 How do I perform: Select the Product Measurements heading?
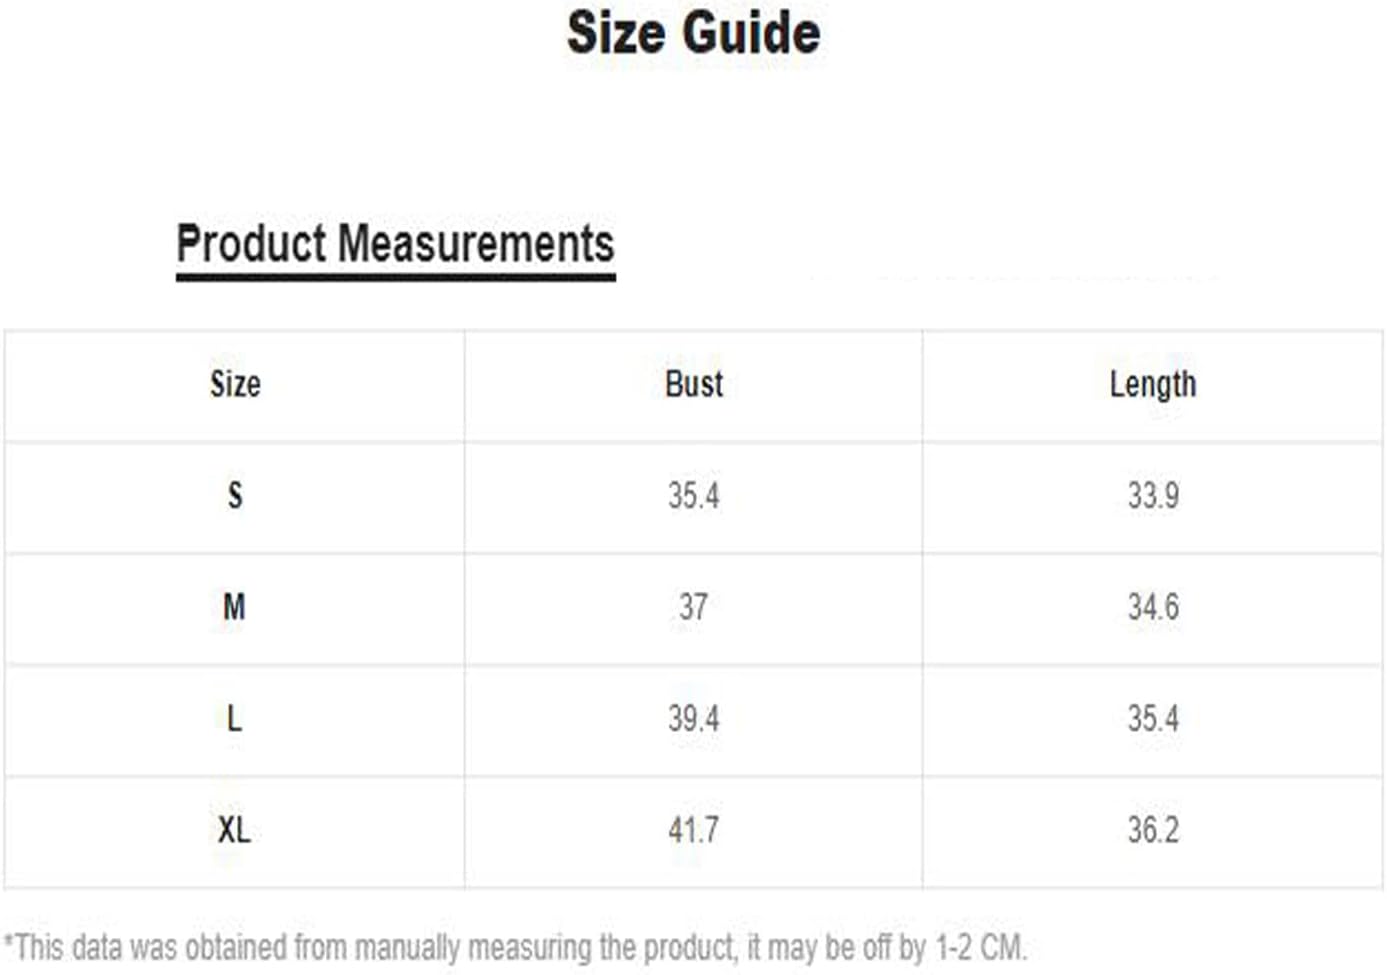[x=395, y=243]
